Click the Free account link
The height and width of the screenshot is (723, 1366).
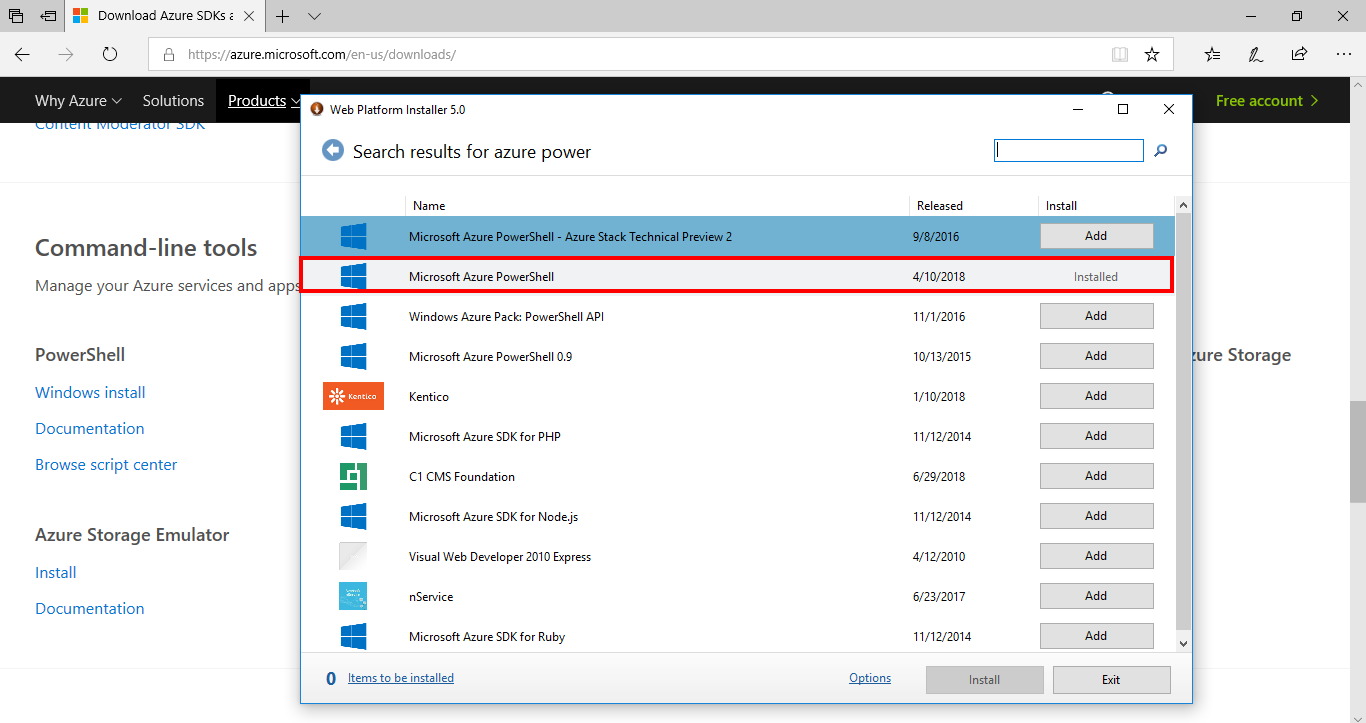pos(1267,101)
